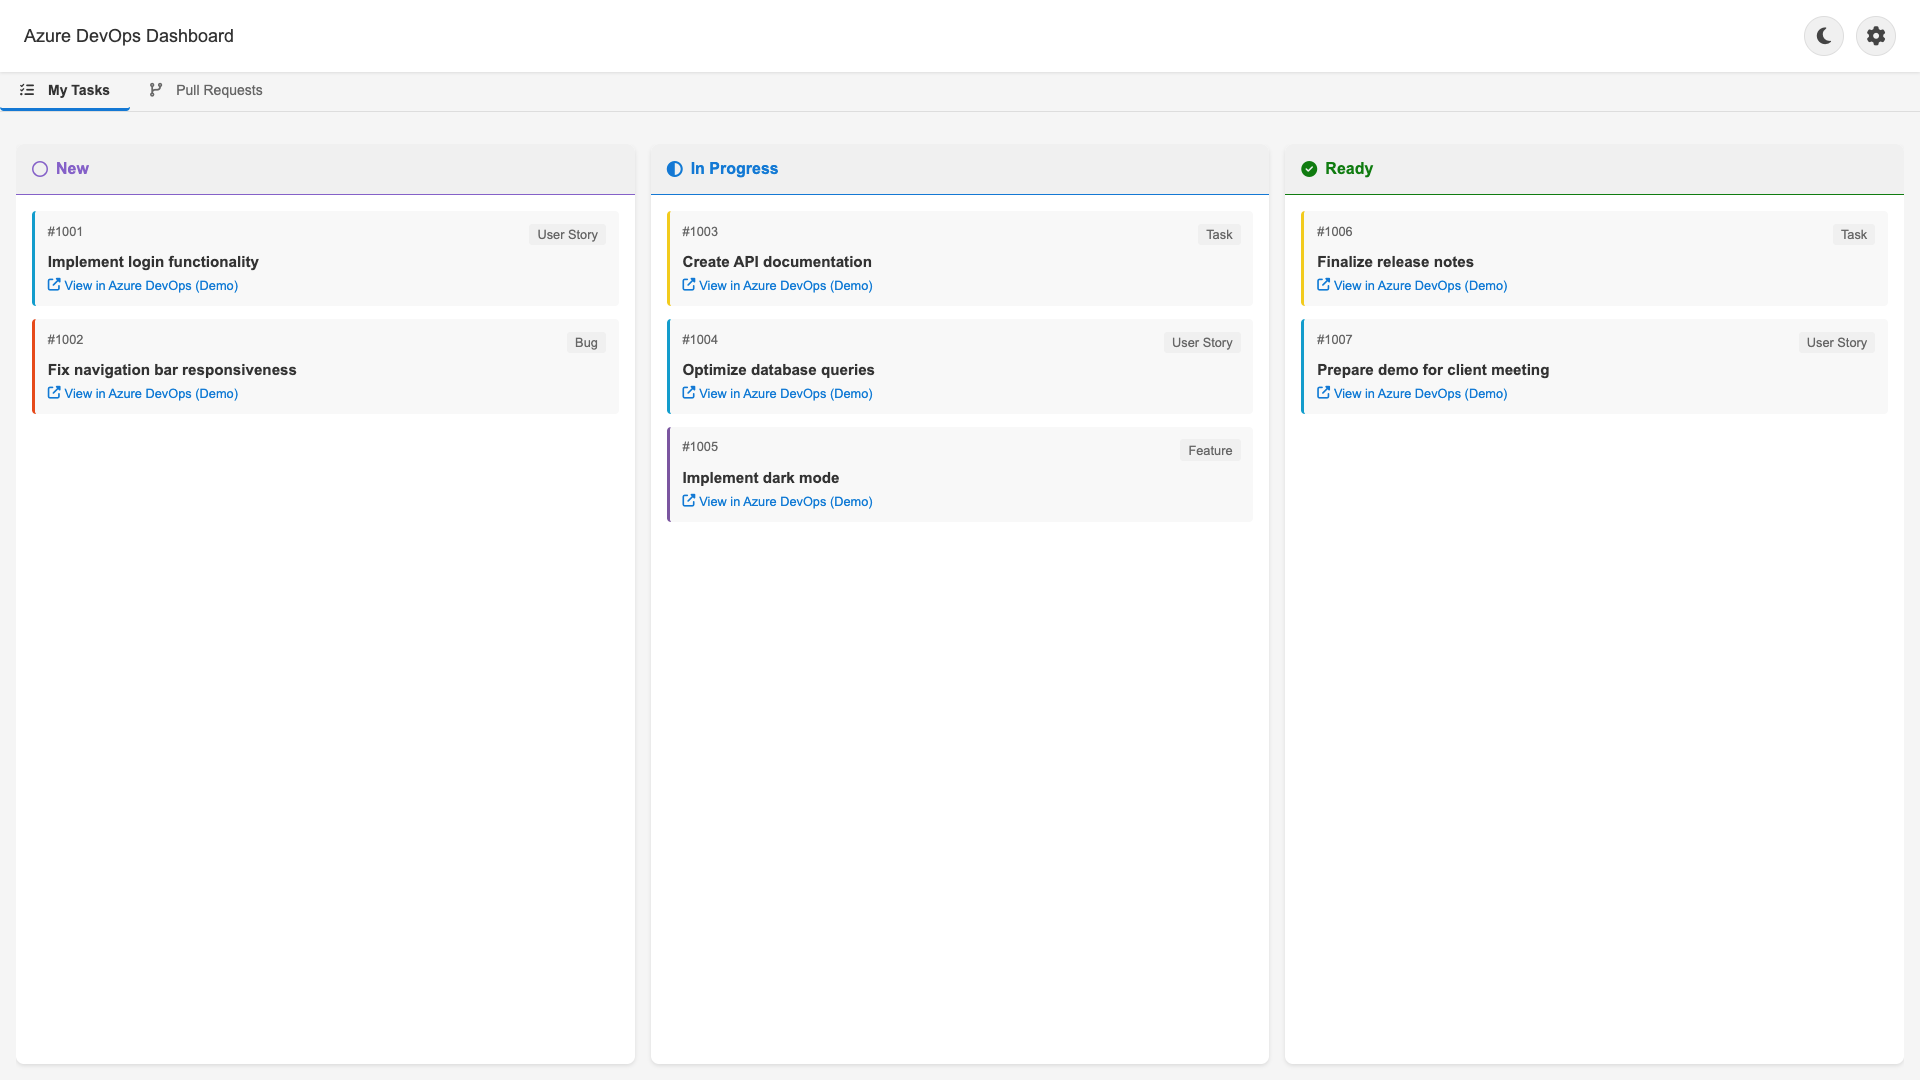Image resolution: width=1920 pixels, height=1080 pixels.
Task: Click the In Progress half-circle icon
Action: click(x=675, y=169)
